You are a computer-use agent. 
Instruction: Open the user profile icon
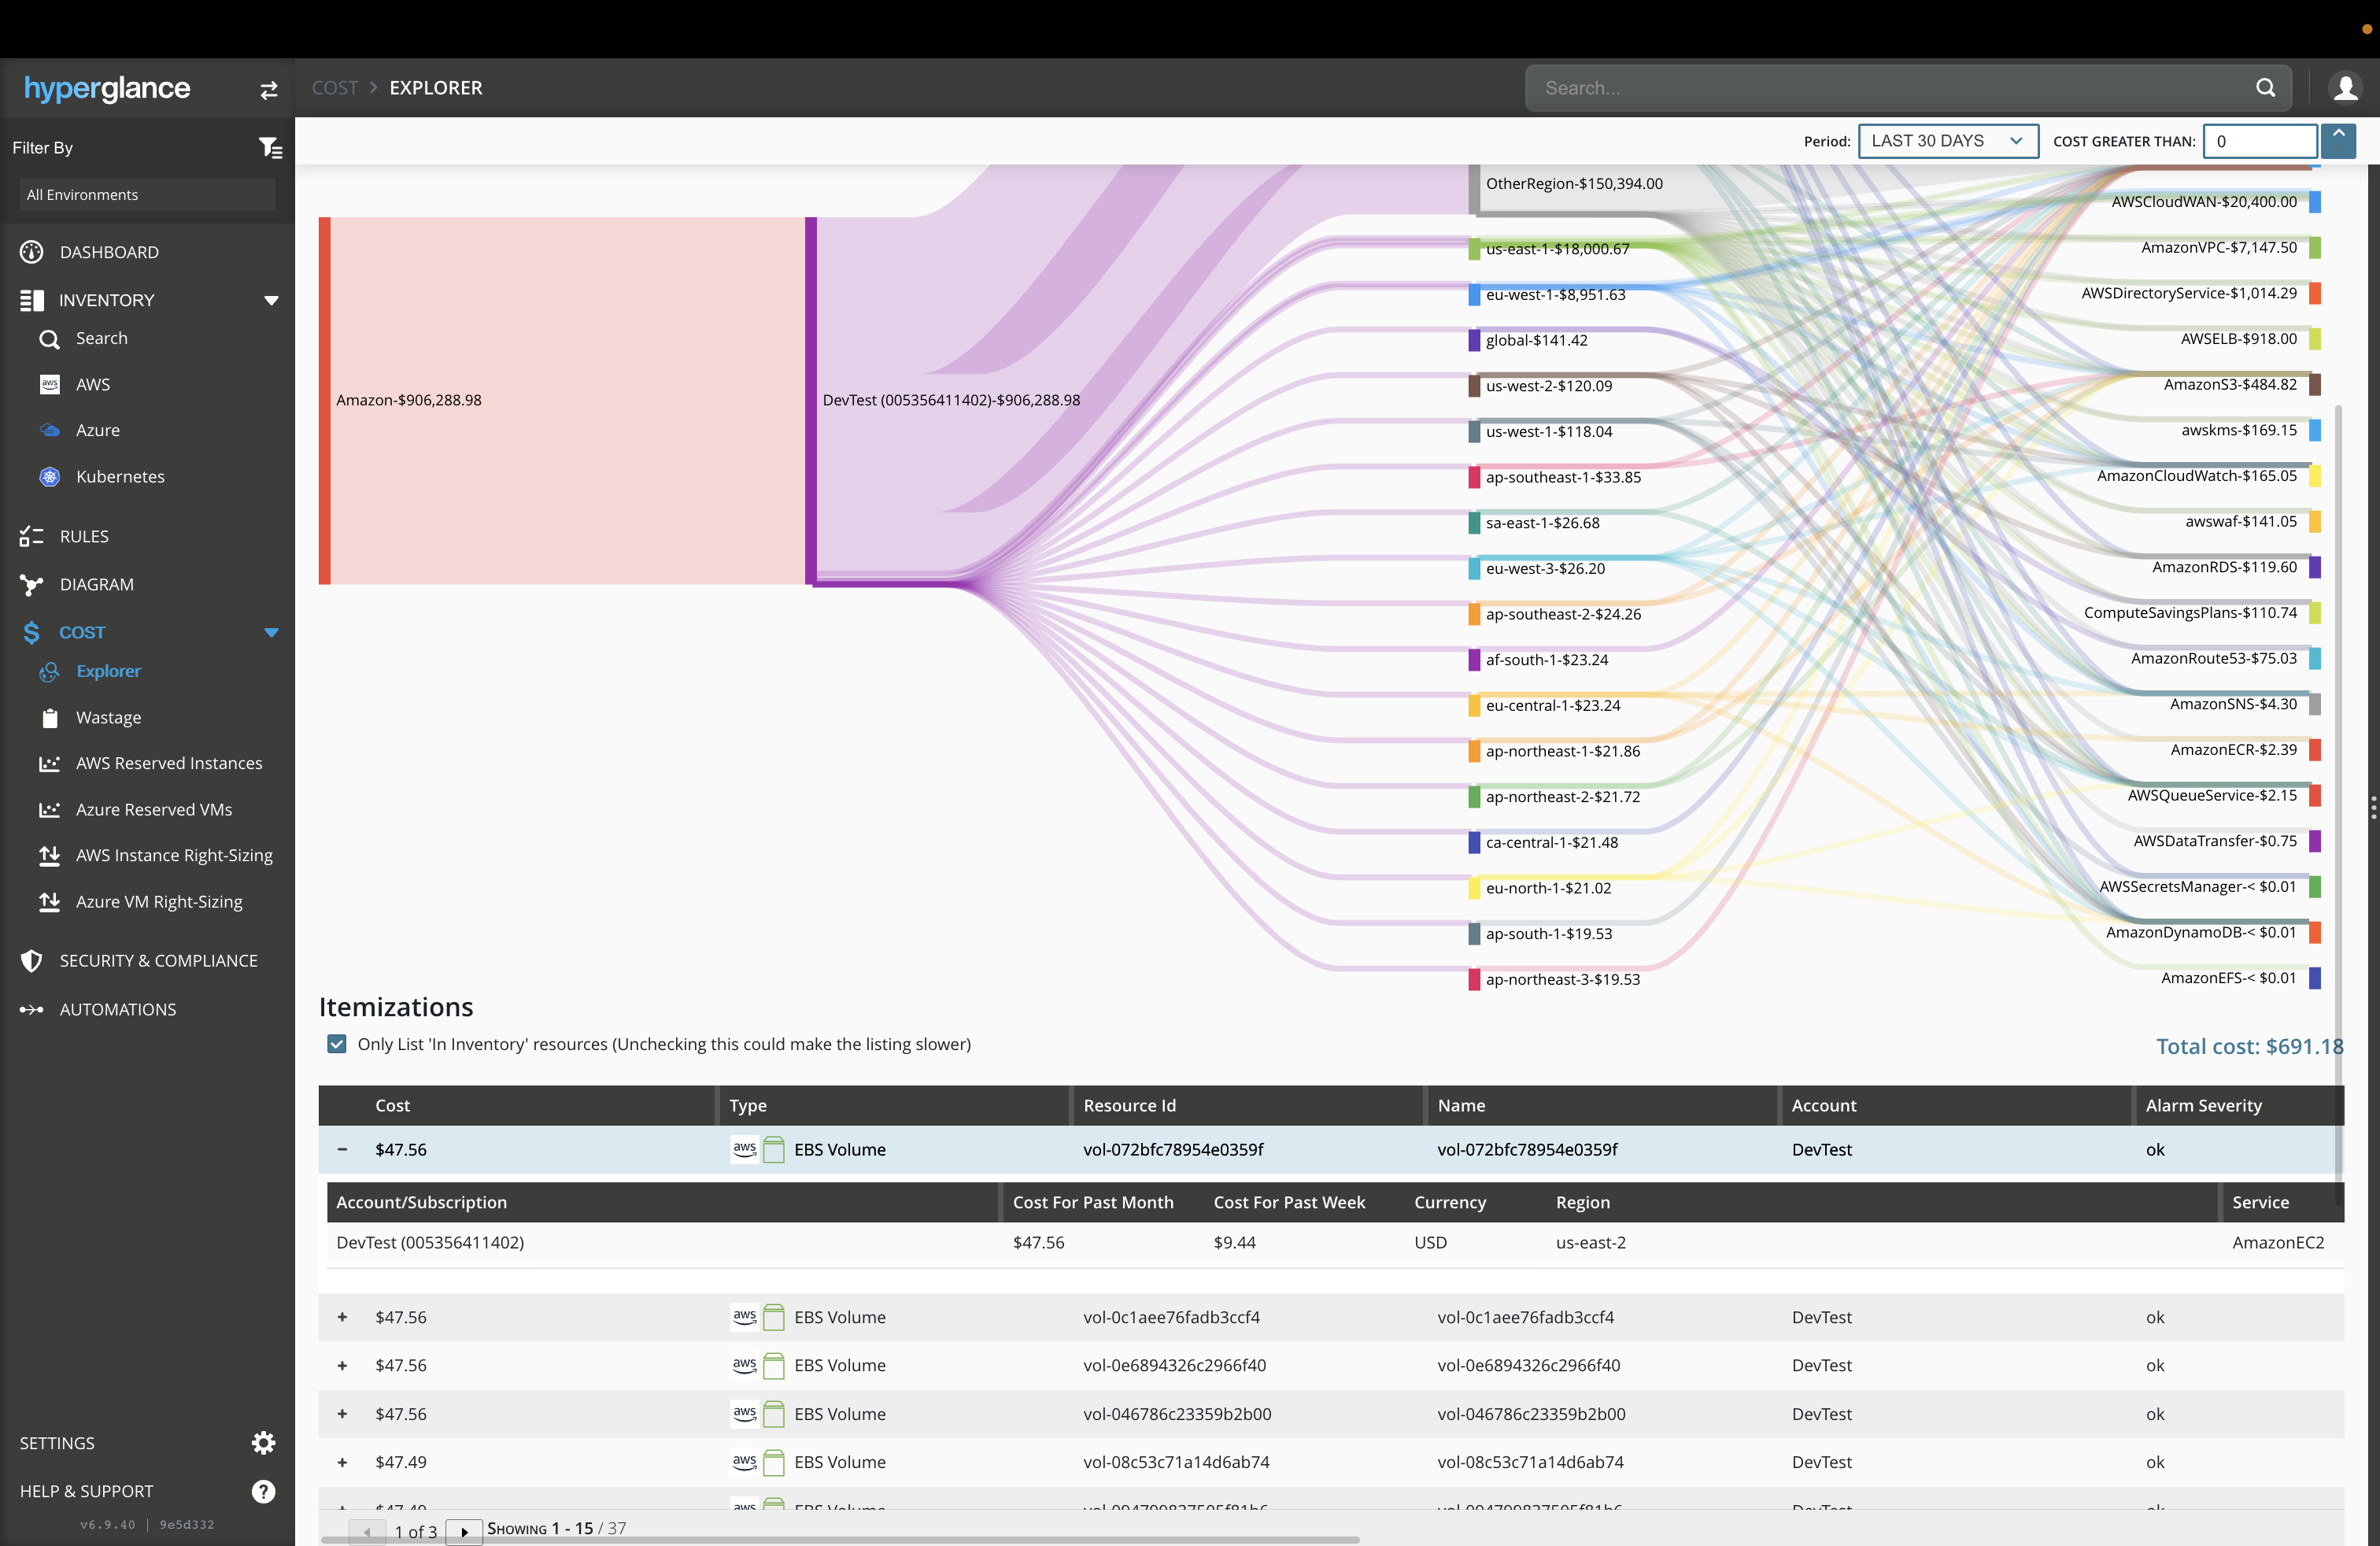click(x=2345, y=88)
